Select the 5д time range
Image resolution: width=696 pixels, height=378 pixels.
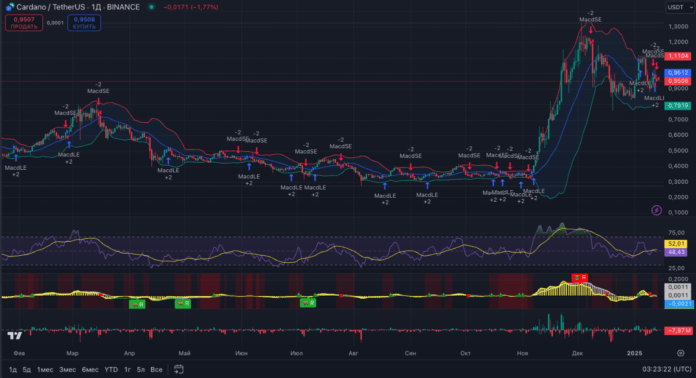tap(27, 370)
